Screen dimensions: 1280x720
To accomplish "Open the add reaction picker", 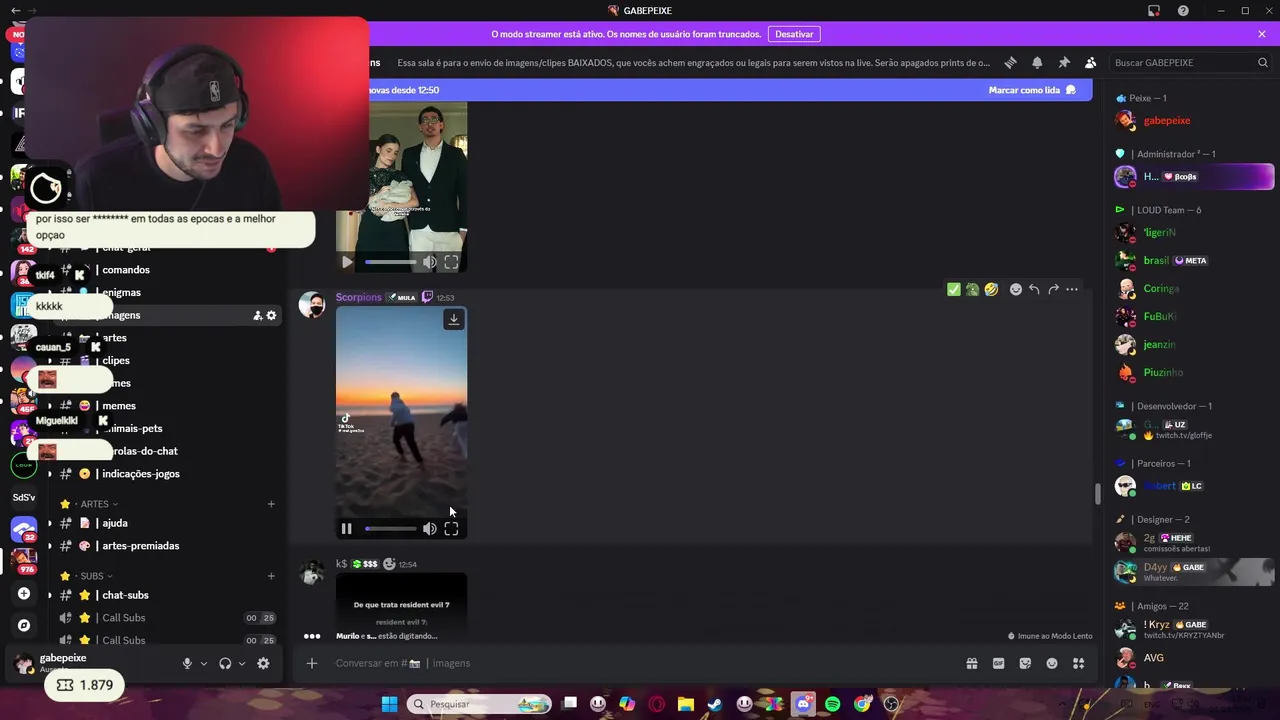I will [1016, 289].
